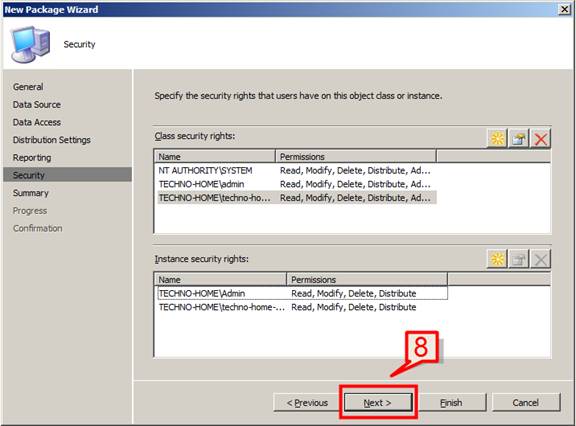Select TECHNO-HOME\admin in class rights list
The image size is (576, 426).
tap(296, 184)
